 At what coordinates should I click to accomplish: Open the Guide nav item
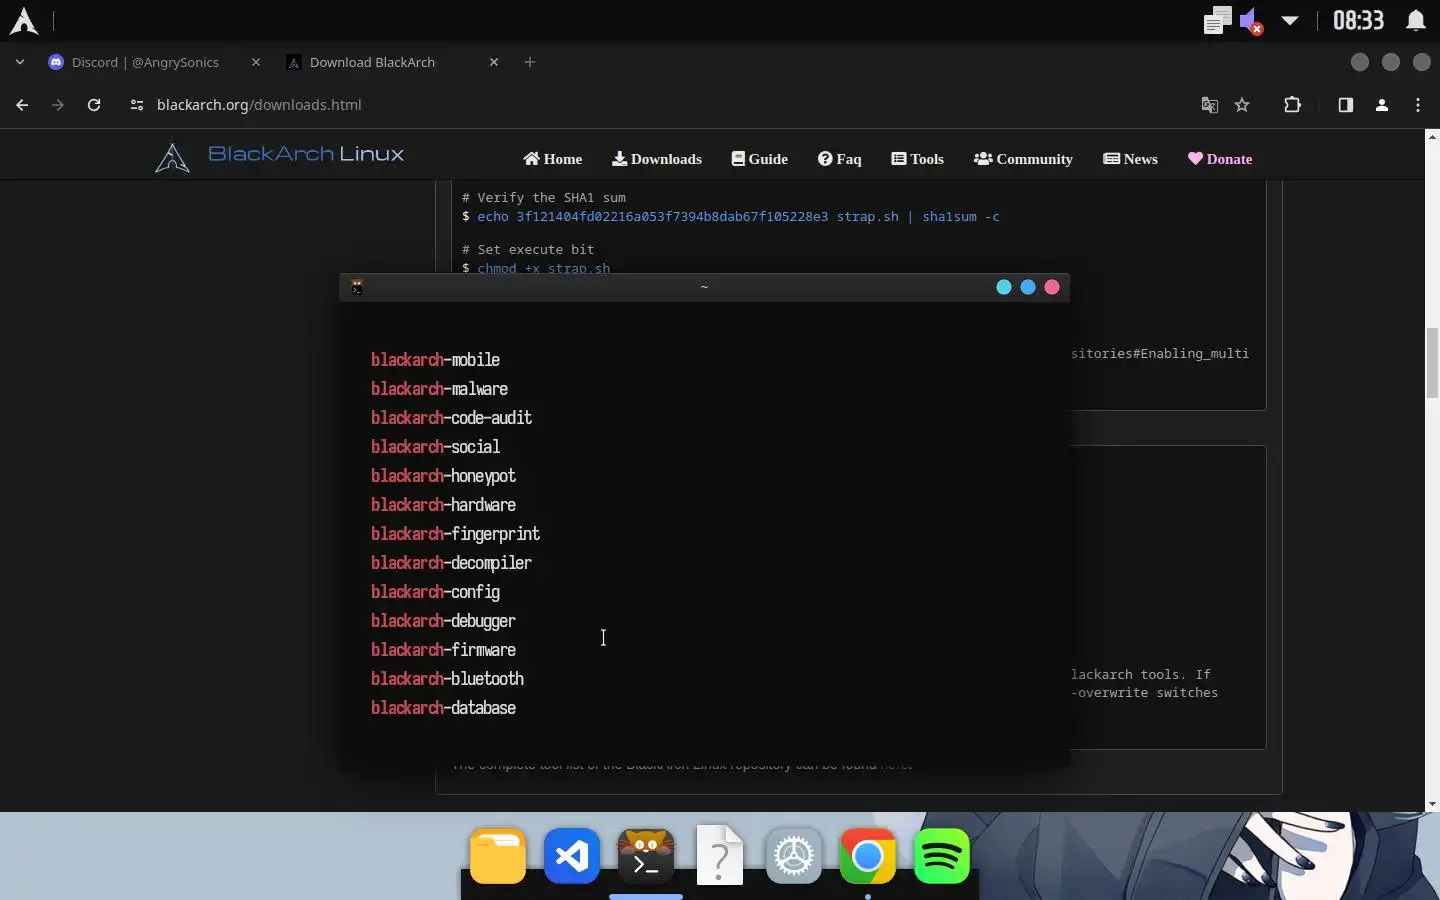point(760,159)
